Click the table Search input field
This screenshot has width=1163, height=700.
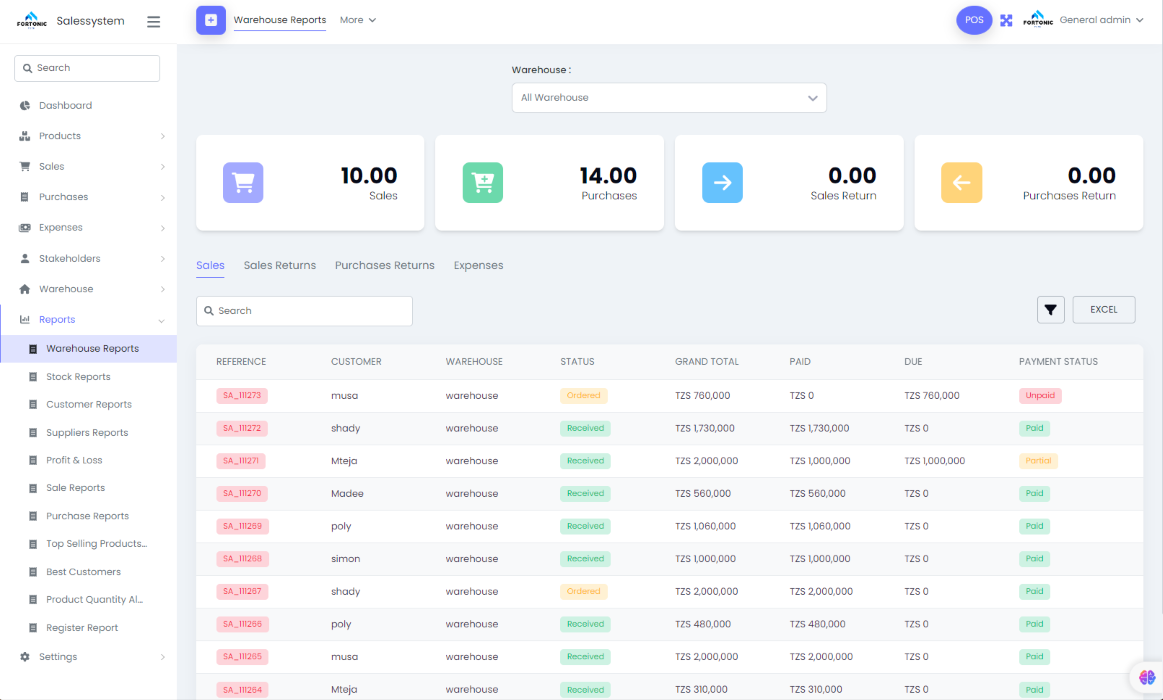(304, 311)
